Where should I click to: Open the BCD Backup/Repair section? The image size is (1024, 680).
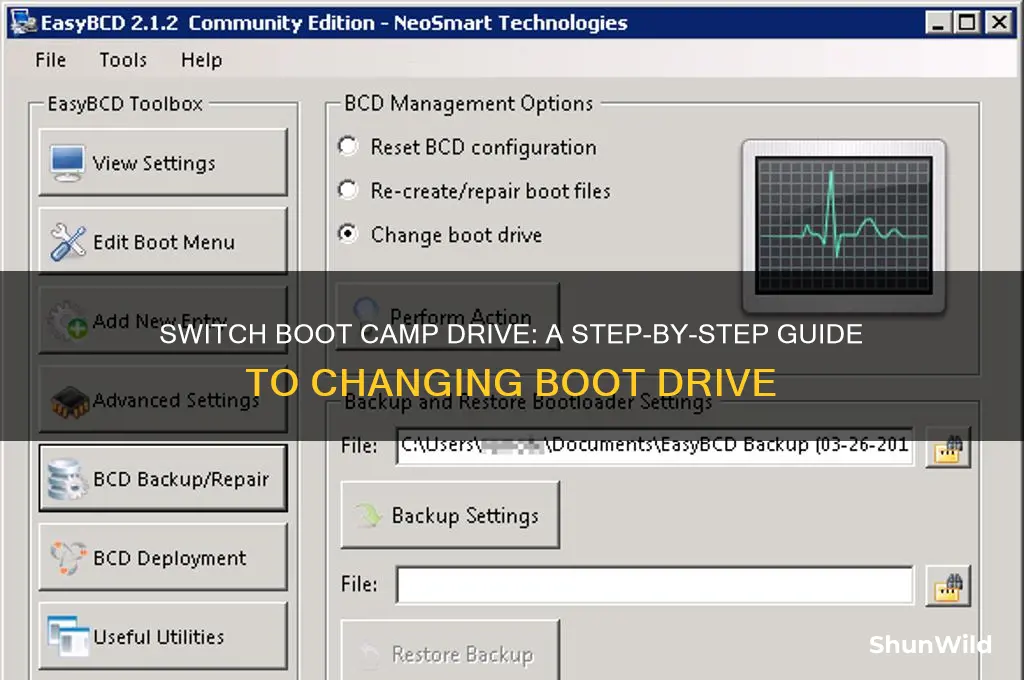pyautogui.click(x=163, y=478)
